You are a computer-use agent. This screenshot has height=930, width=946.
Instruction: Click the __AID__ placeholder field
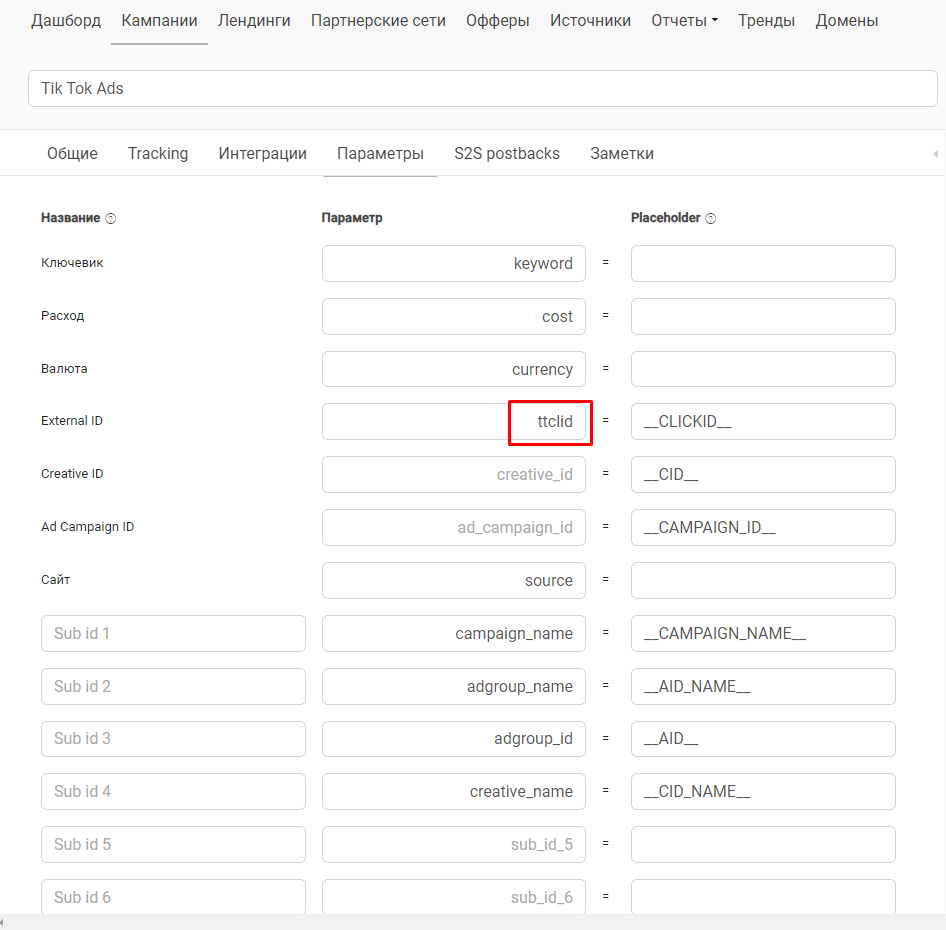click(763, 739)
